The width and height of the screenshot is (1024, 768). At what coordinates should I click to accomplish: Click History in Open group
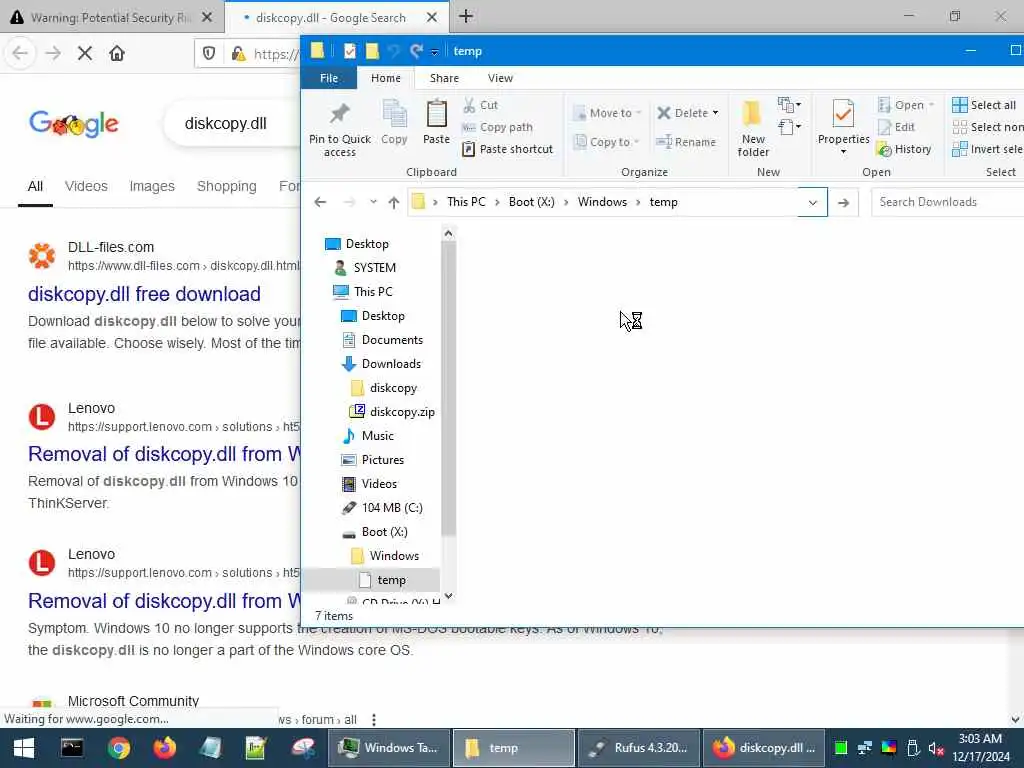[904, 149]
